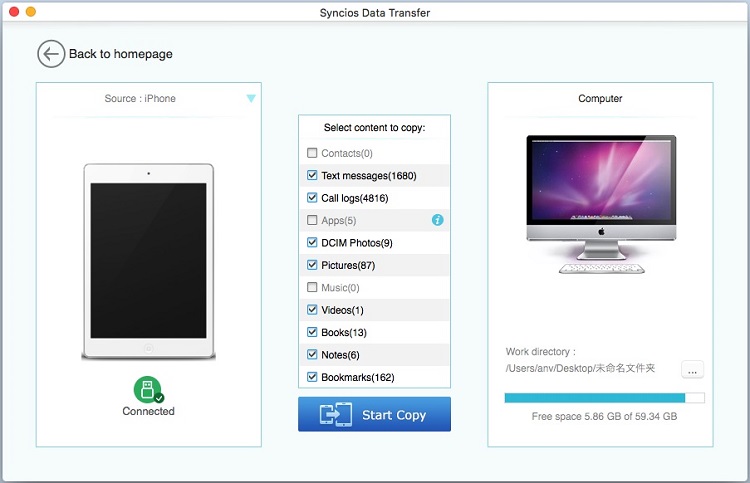Uncheck the Pictures(87) checkbox
Image resolution: width=750 pixels, height=483 pixels.
(x=312, y=265)
